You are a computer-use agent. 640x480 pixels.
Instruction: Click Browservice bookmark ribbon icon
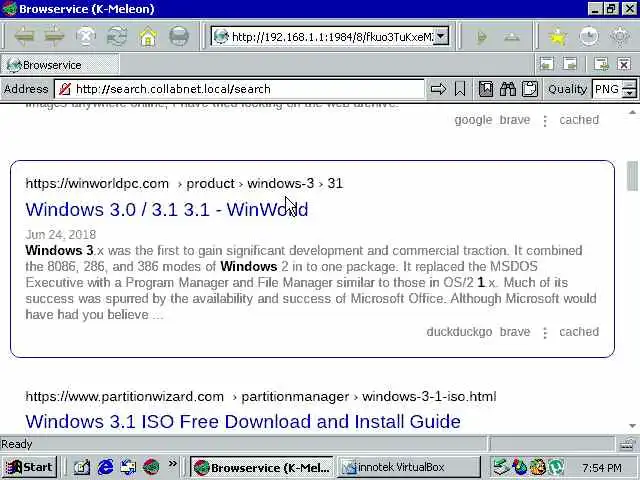(x=460, y=89)
